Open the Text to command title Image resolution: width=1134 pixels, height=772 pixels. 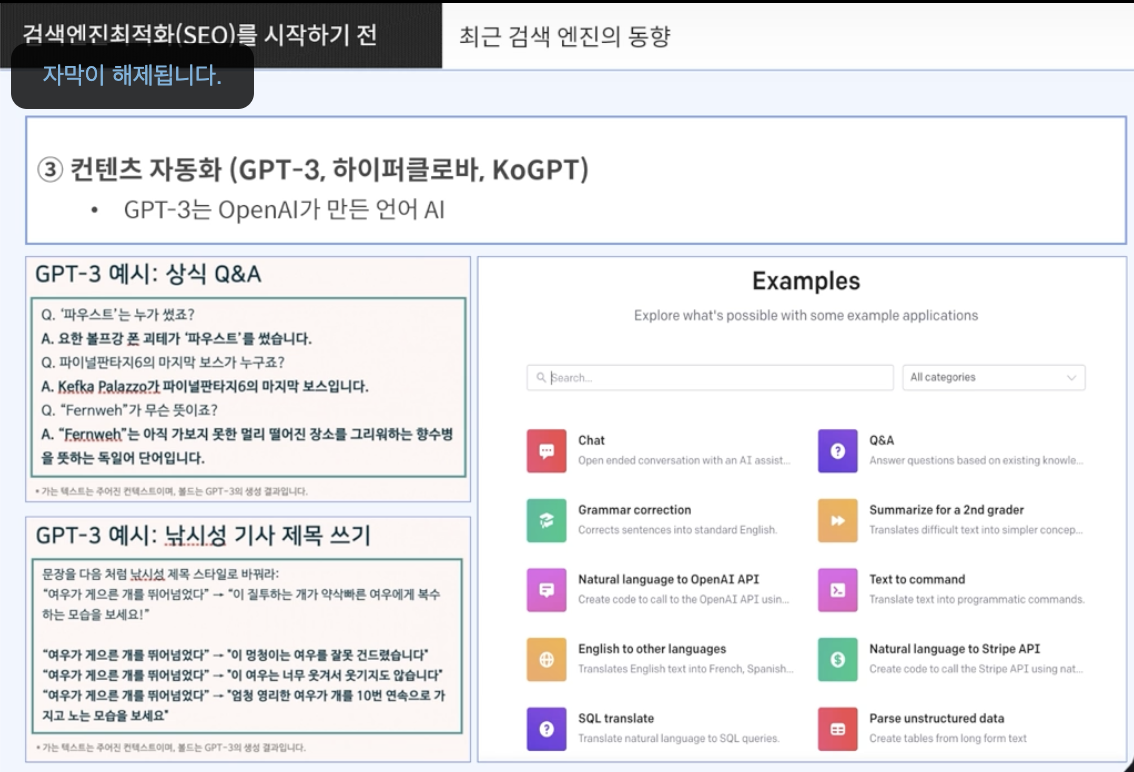tap(917, 579)
